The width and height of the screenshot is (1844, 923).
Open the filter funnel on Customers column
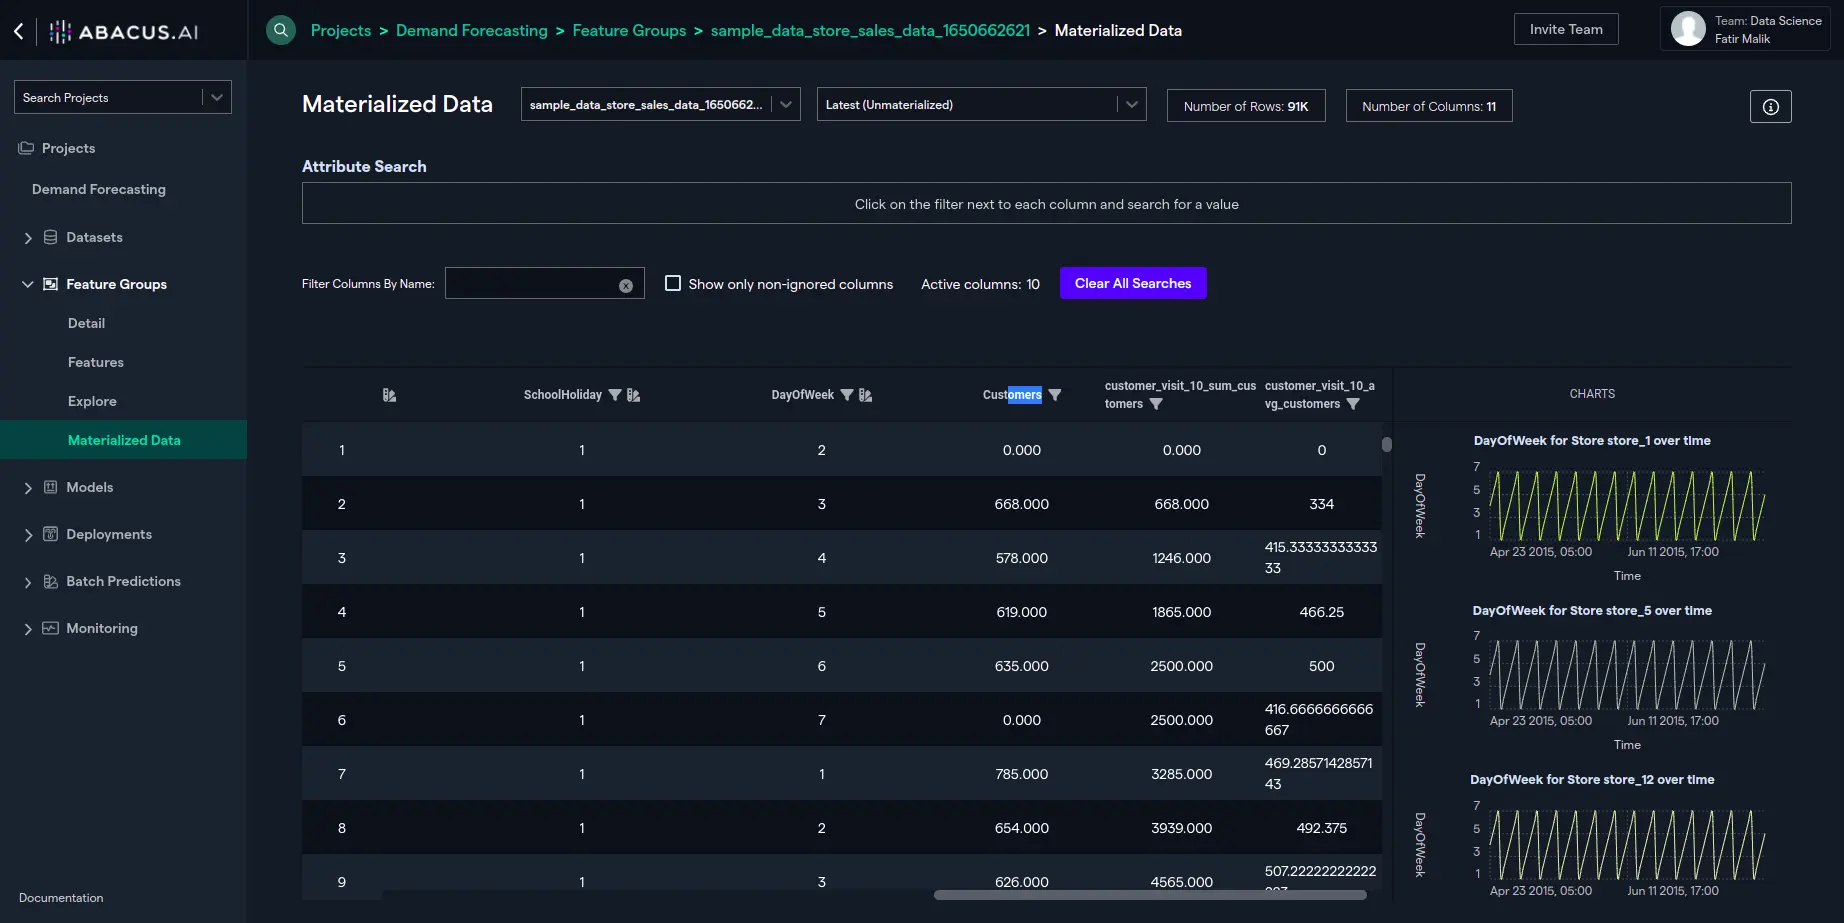(x=1055, y=394)
